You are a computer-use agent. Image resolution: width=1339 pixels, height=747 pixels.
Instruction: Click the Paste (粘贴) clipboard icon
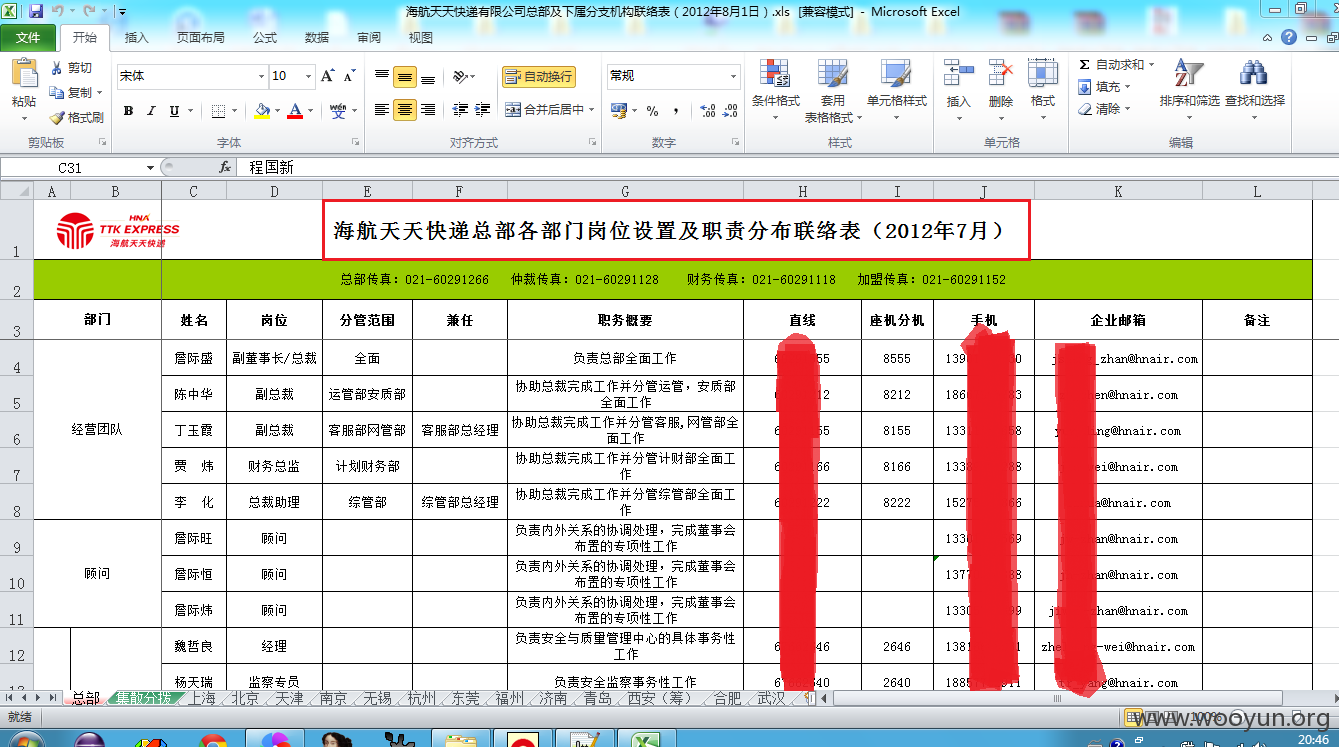[23, 74]
